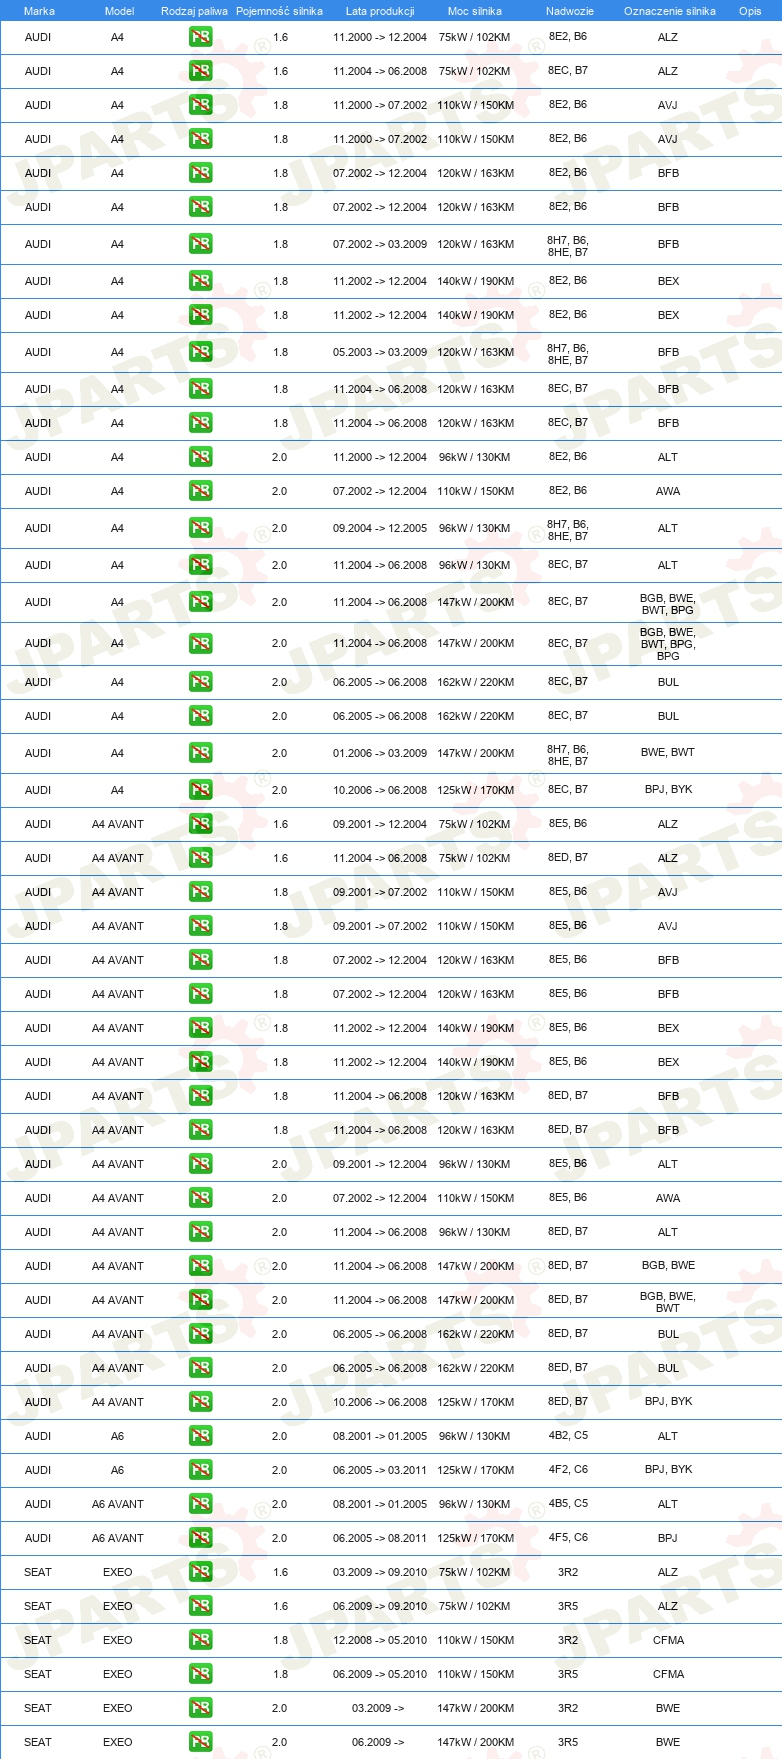Image resolution: width=782 pixels, height=1759 pixels.
Task: Click fuel icon in A4 01.2006 -> 03.2009 row
Action: (200, 753)
